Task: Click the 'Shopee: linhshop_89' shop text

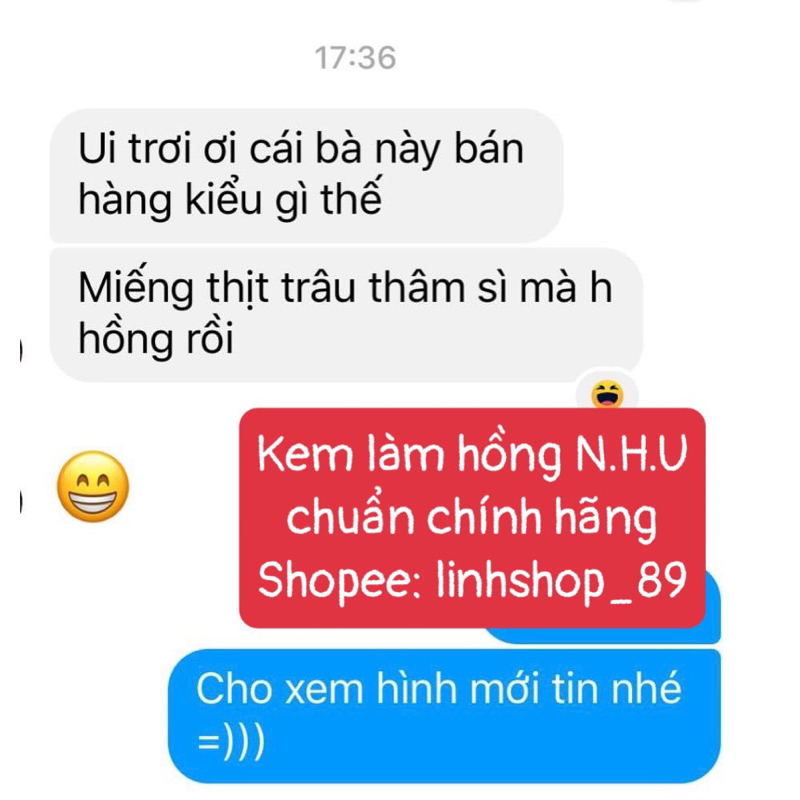Action: point(472,580)
